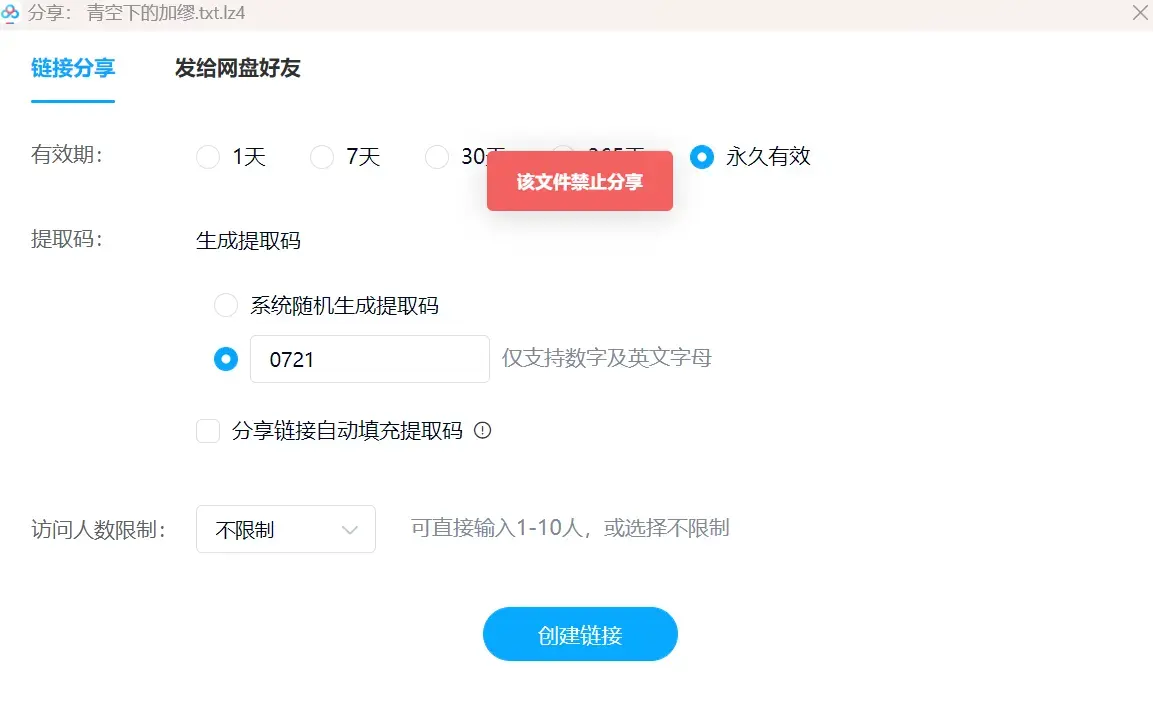Click the title text 分享：青空下的加缪.txt.lz4

[137, 13]
